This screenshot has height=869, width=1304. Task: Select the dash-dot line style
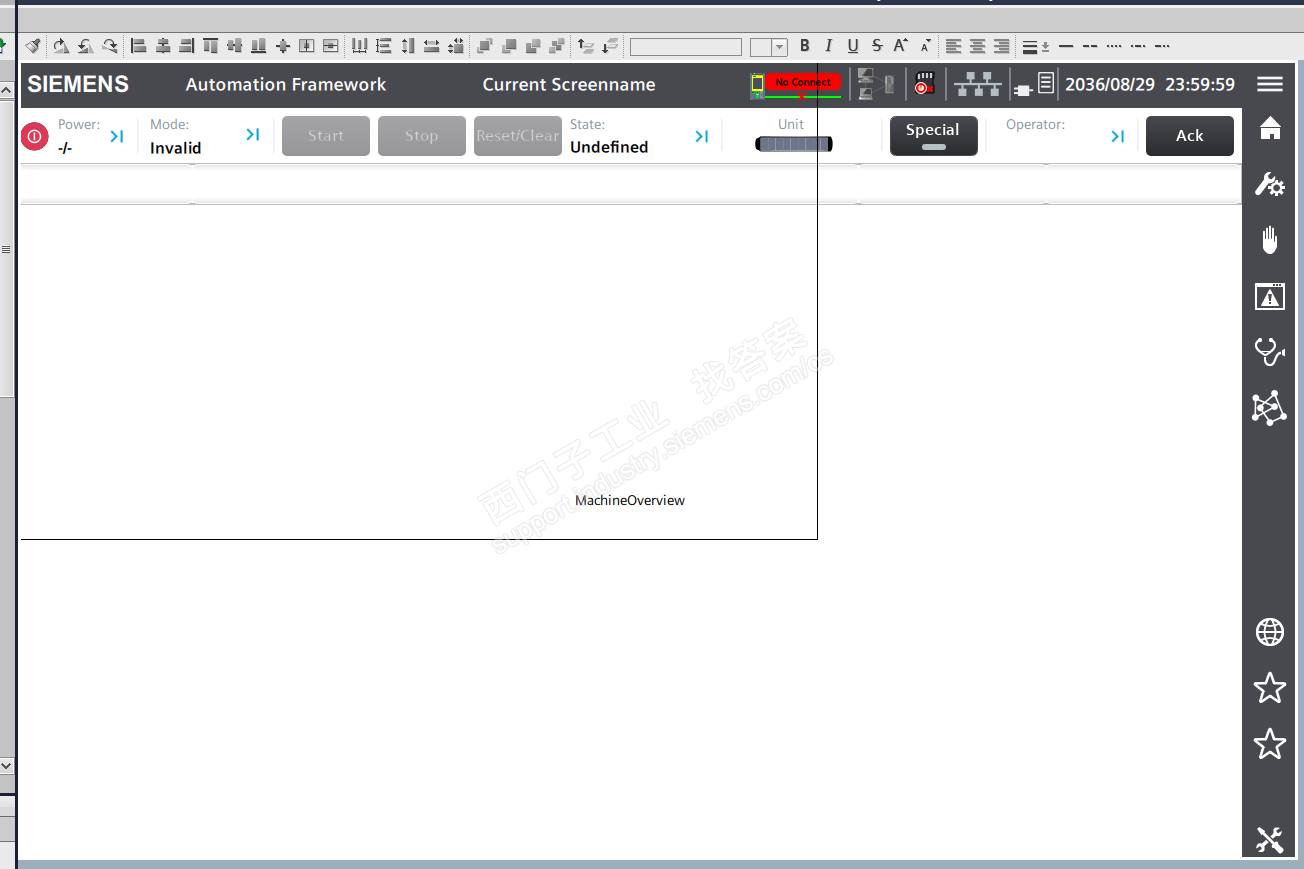1138,46
